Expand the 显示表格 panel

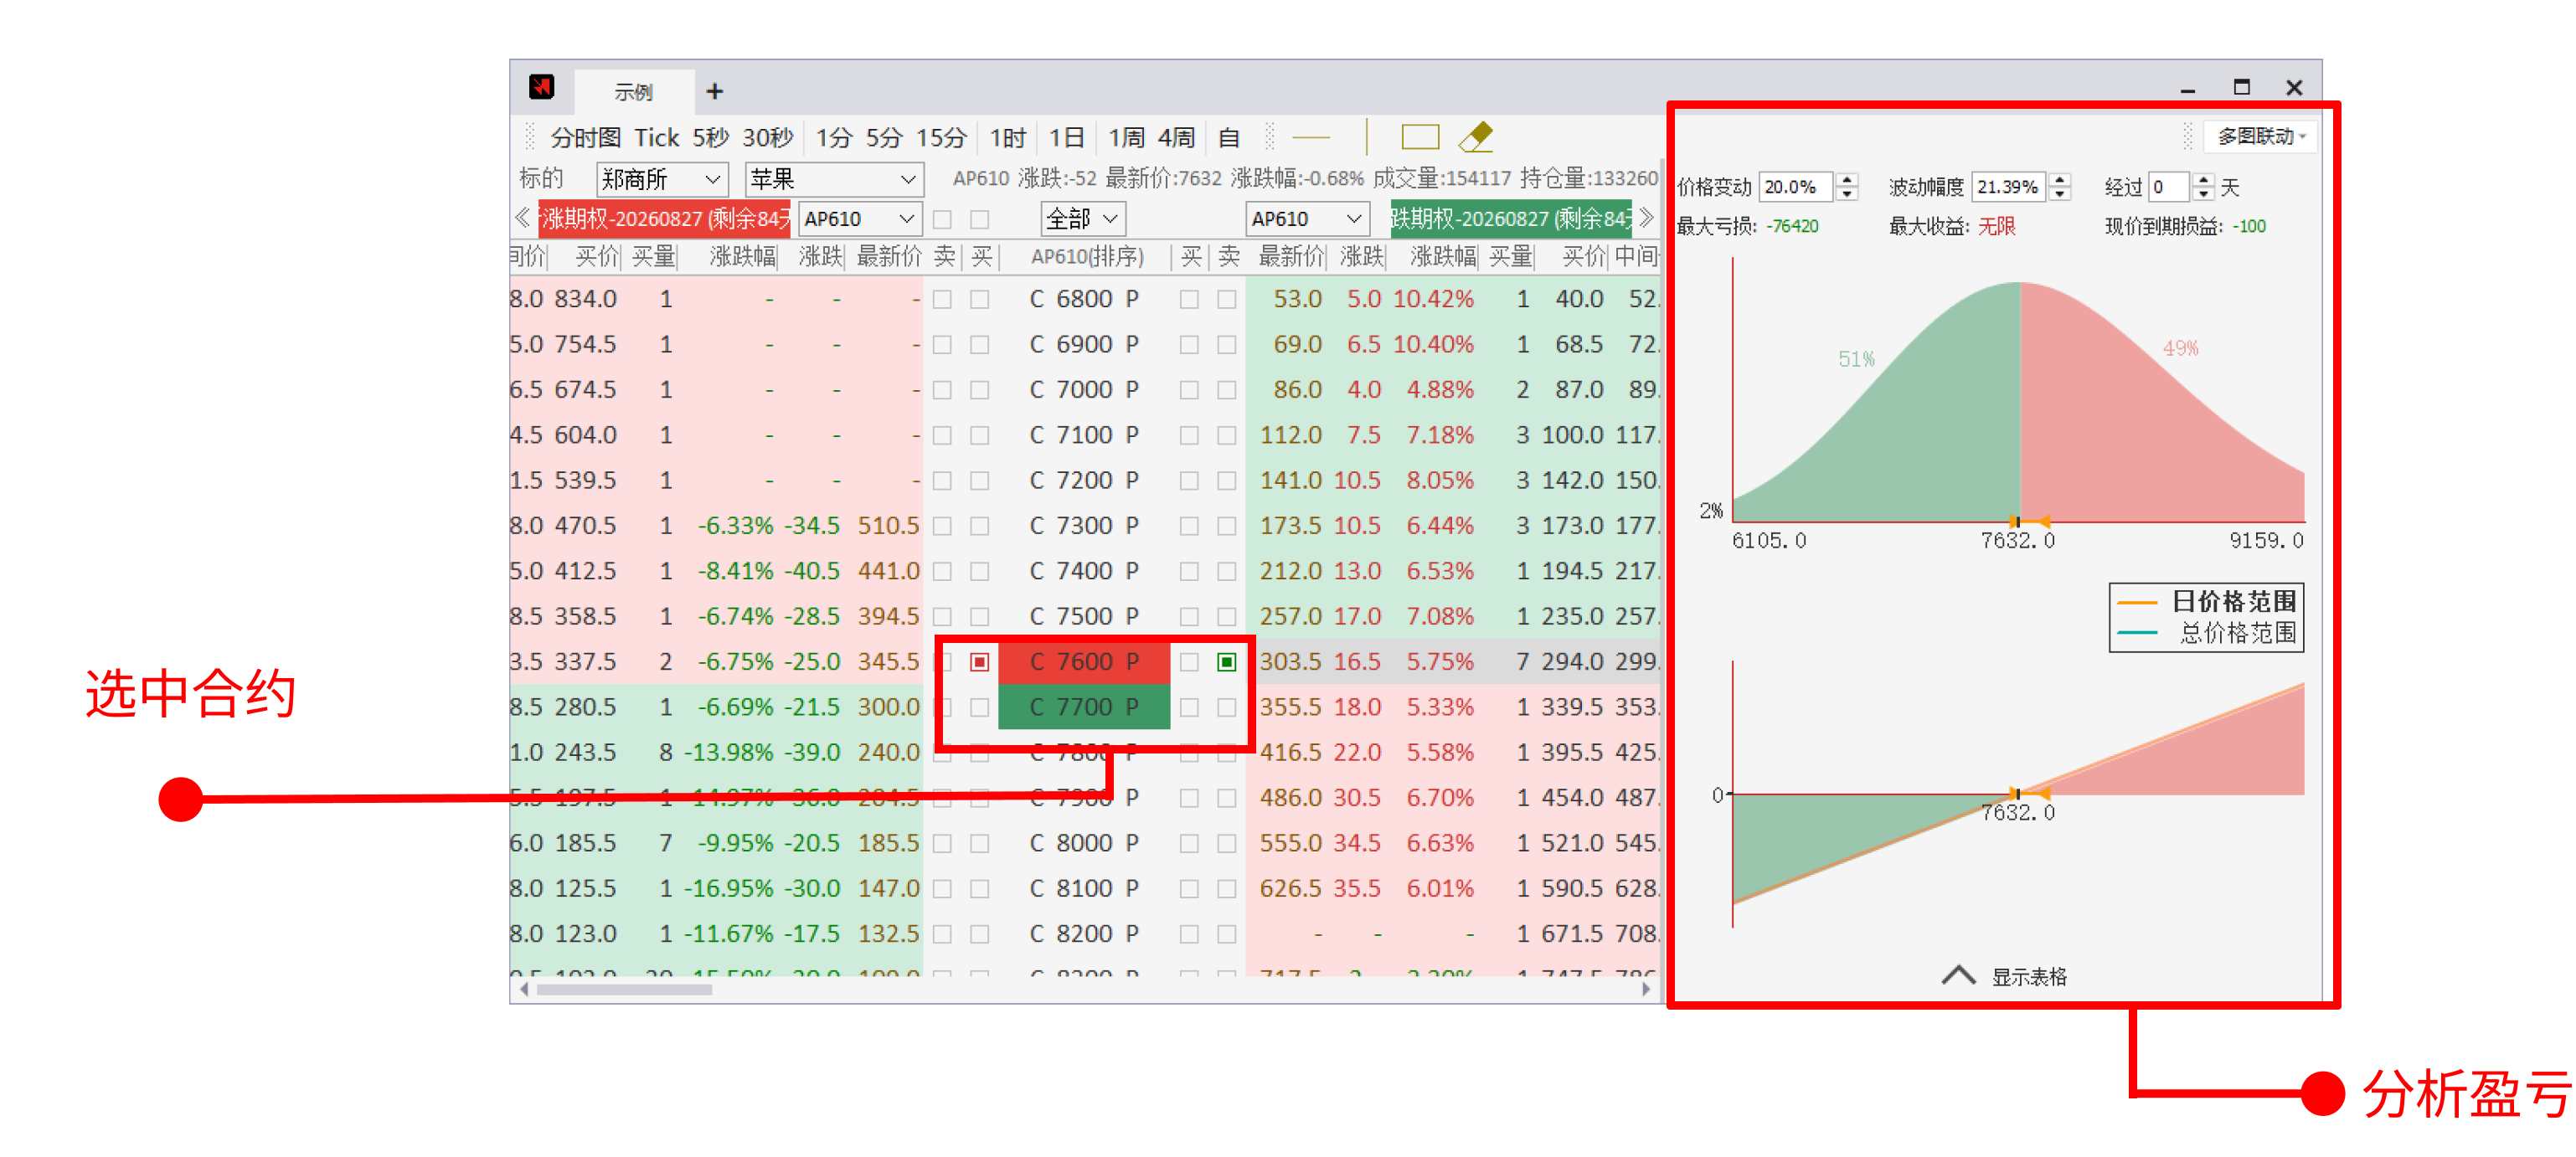pos(2005,976)
